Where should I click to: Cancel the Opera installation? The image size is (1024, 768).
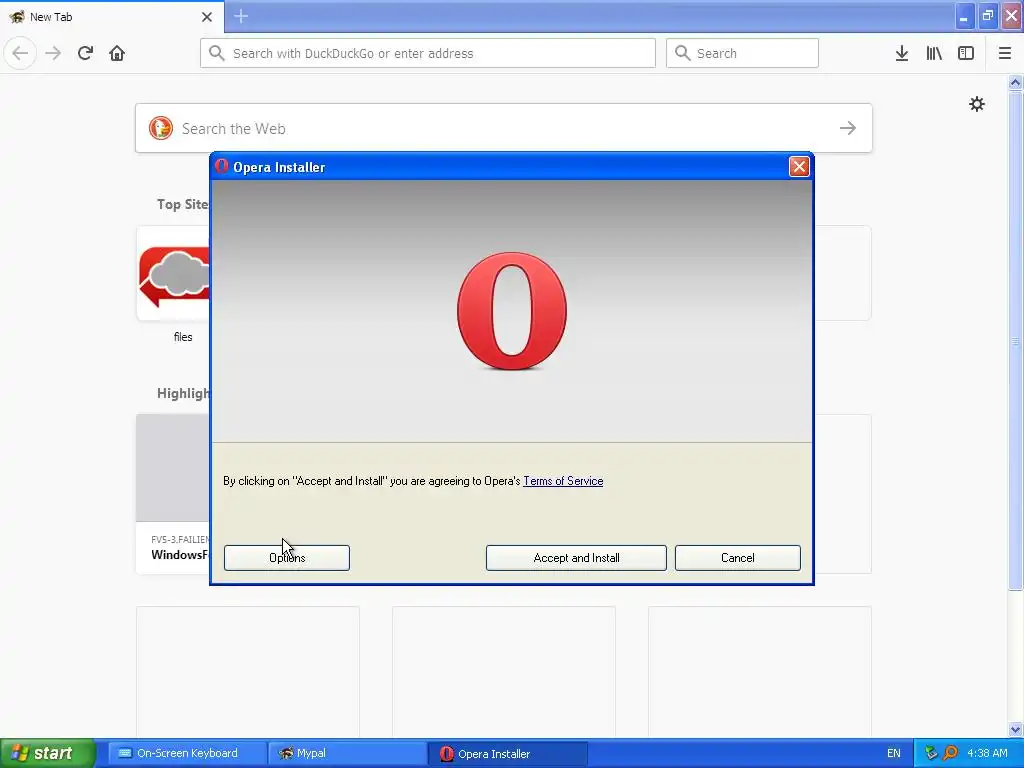coord(737,558)
